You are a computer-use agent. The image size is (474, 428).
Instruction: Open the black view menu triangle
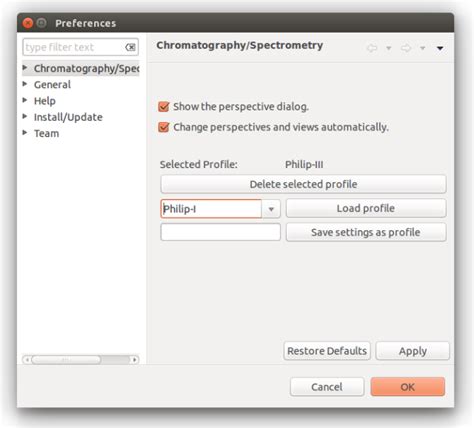440,48
